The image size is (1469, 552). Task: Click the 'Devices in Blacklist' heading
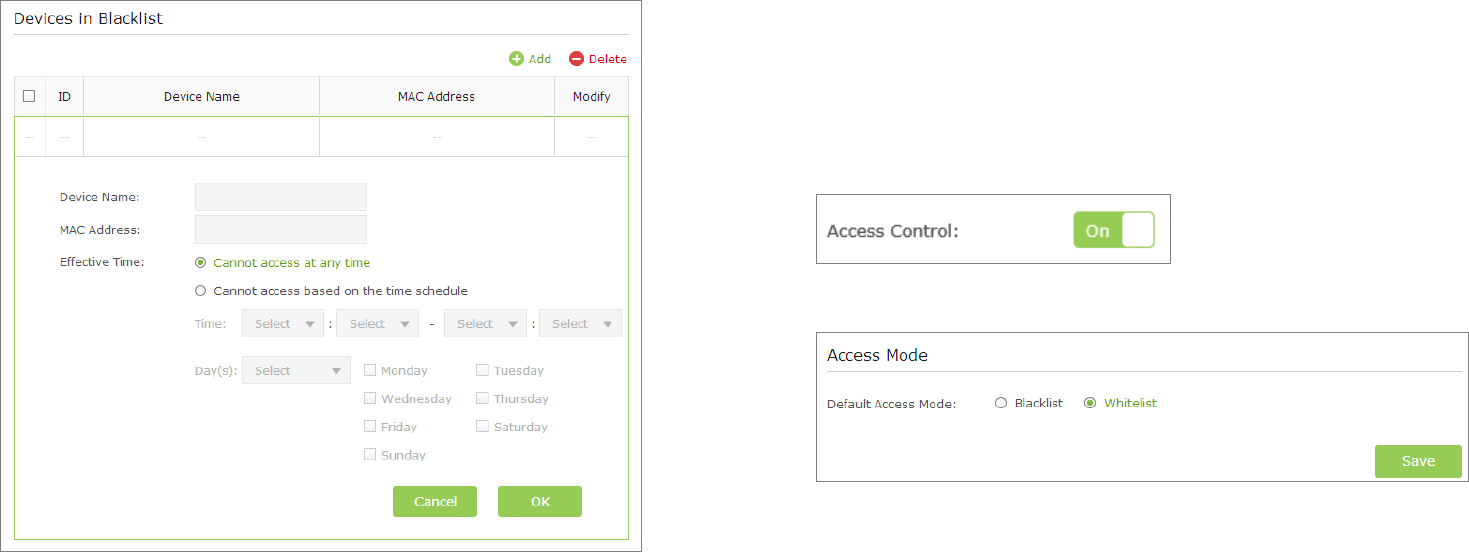click(x=88, y=18)
